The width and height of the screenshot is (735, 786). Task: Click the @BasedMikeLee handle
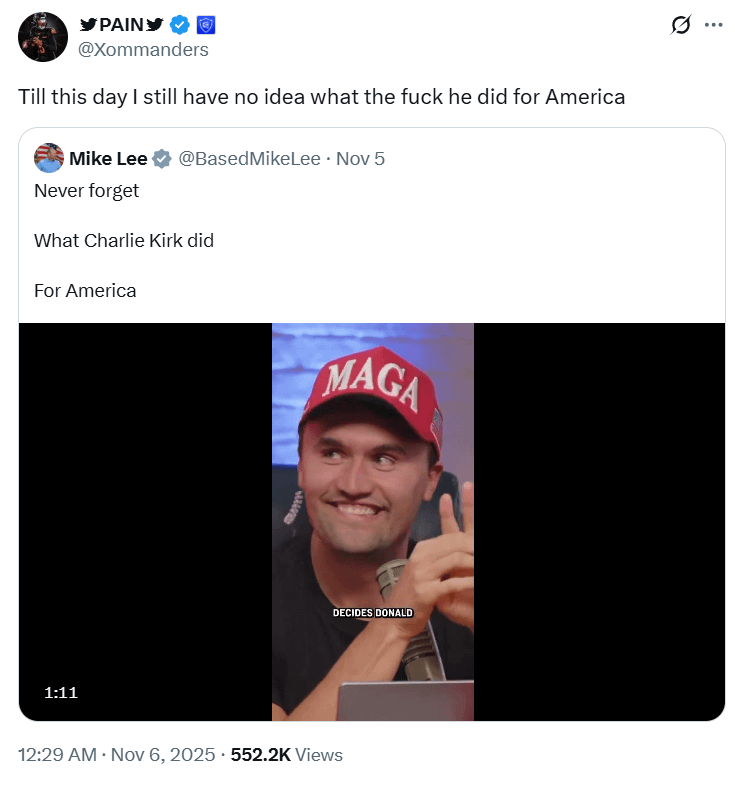(x=250, y=158)
